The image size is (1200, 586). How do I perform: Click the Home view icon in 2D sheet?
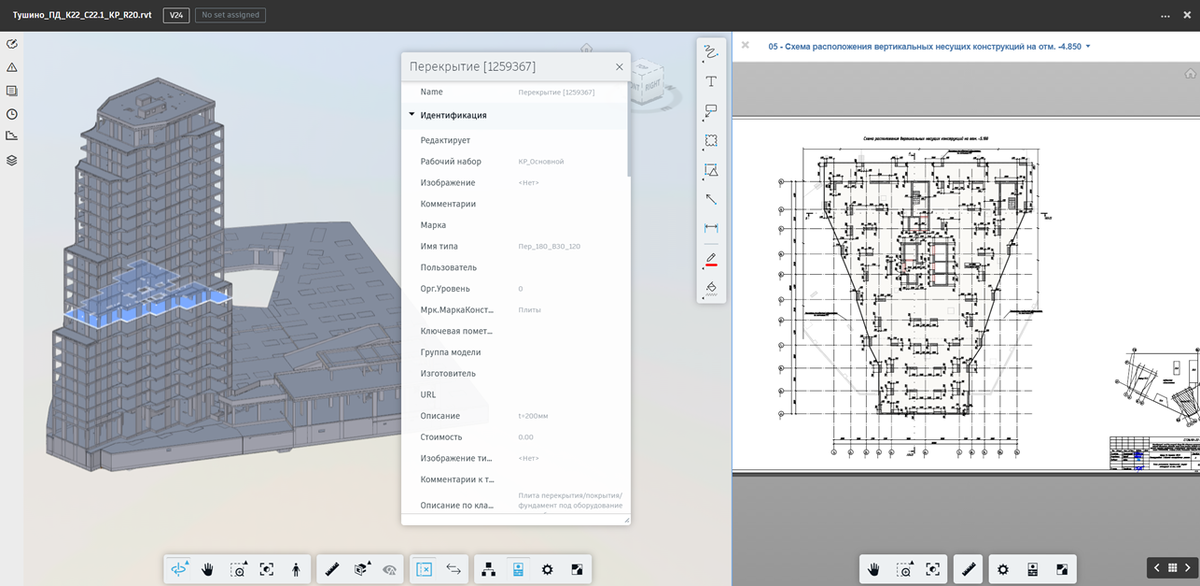[x=1190, y=72]
